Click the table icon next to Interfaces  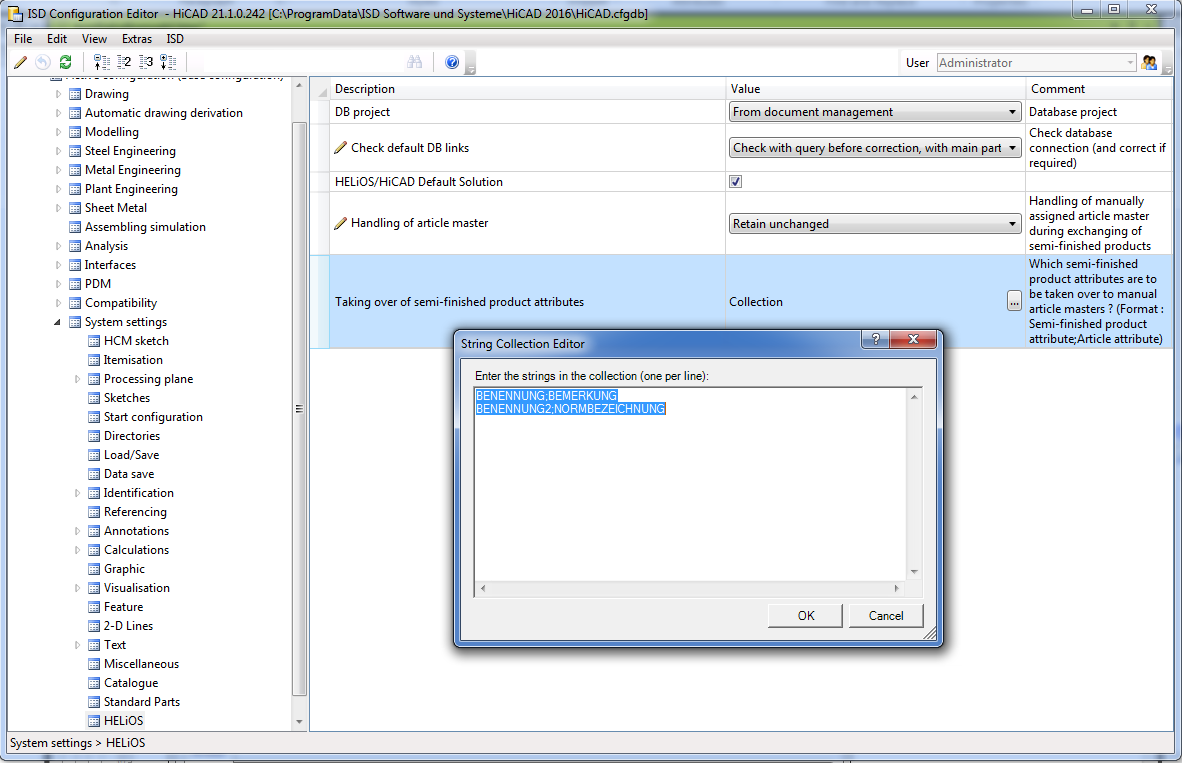pos(75,265)
